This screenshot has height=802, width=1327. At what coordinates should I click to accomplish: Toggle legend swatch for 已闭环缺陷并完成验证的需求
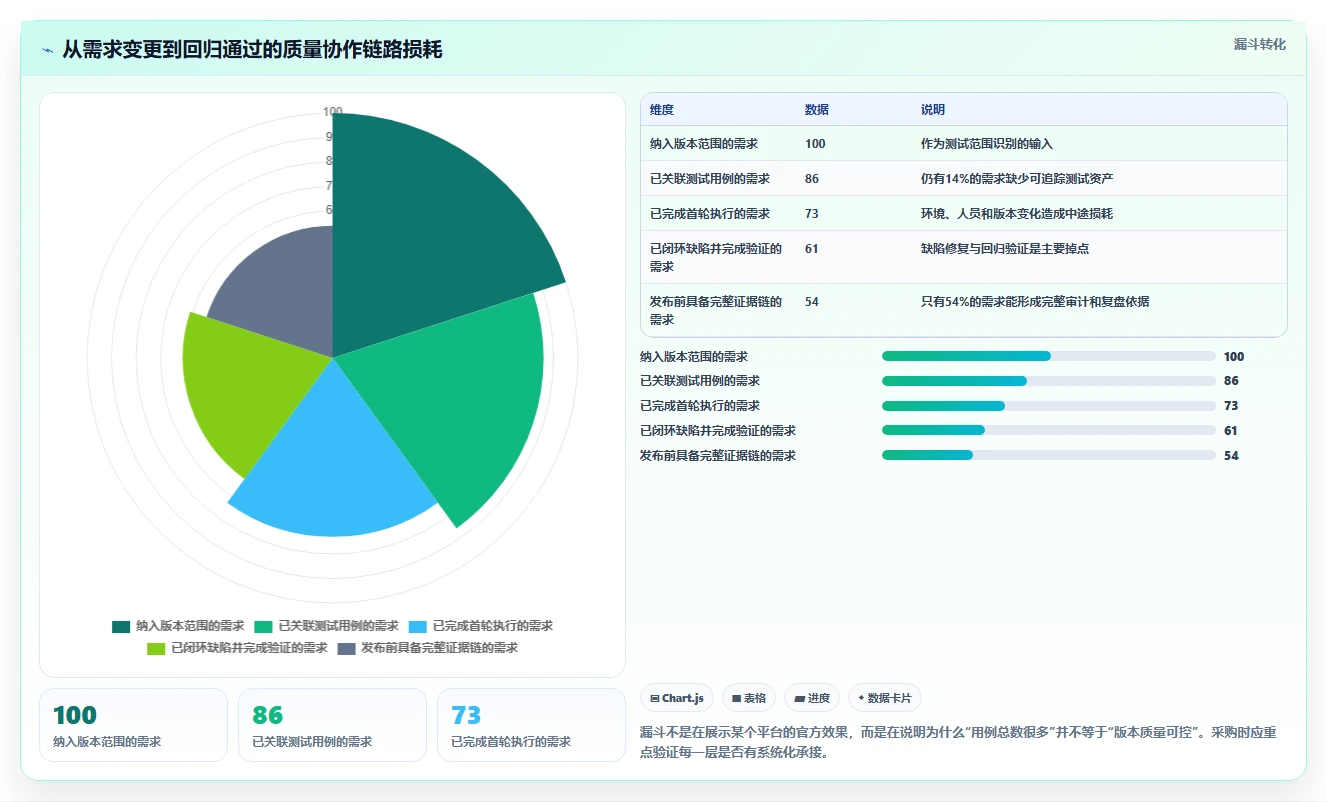click(156, 648)
